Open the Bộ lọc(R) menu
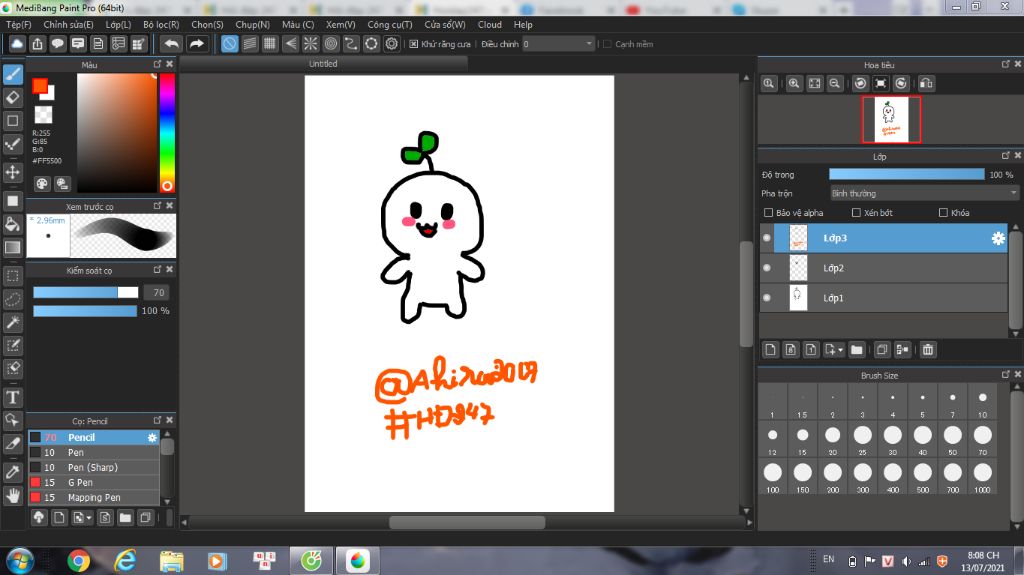The height and width of the screenshot is (575, 1024). (x=161, y=25)
